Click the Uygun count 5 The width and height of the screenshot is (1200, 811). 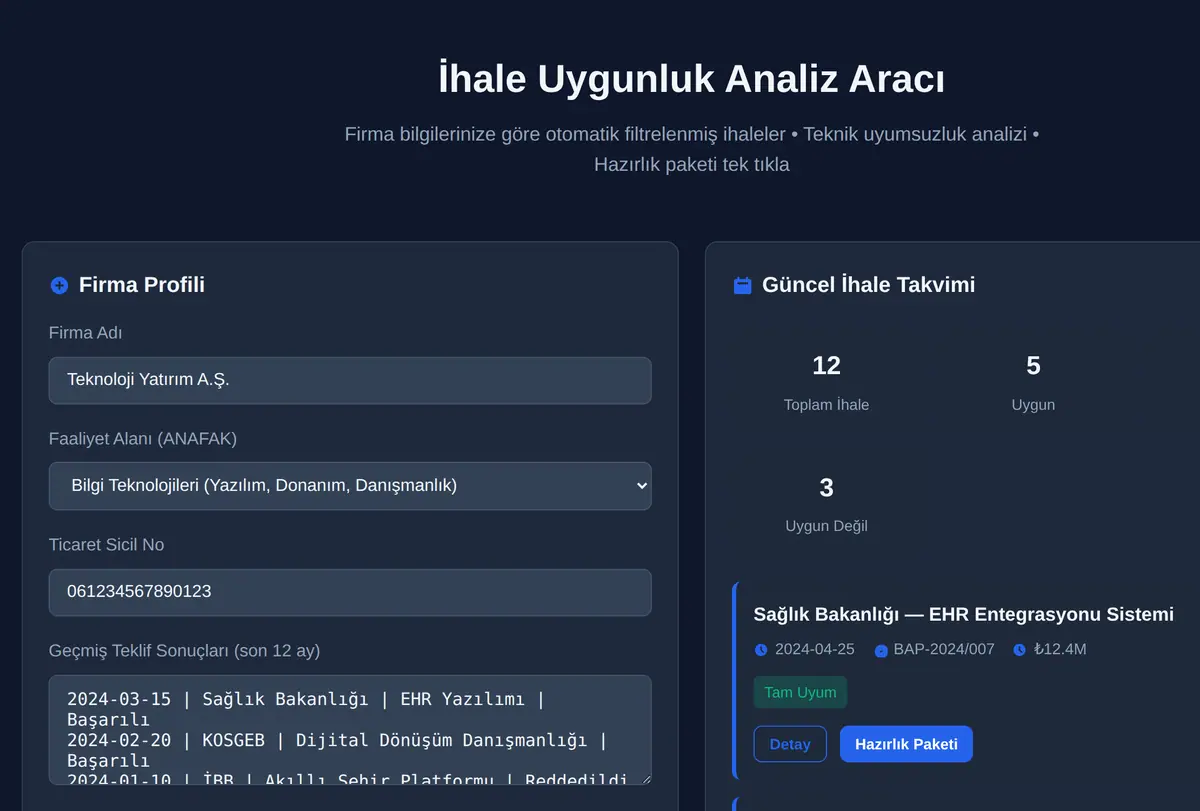(x=1033, y=366)
